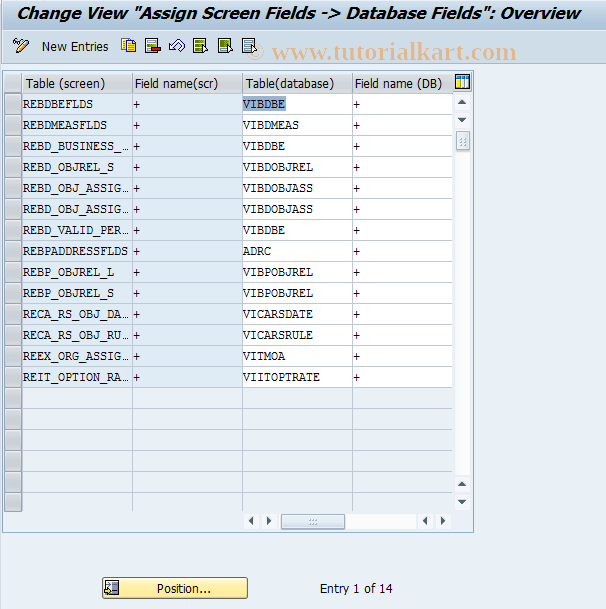The height and width of the screenshot is (609, 606).
Task: Click Field name (DB) cell in VITMOA row
Action: 402,356
